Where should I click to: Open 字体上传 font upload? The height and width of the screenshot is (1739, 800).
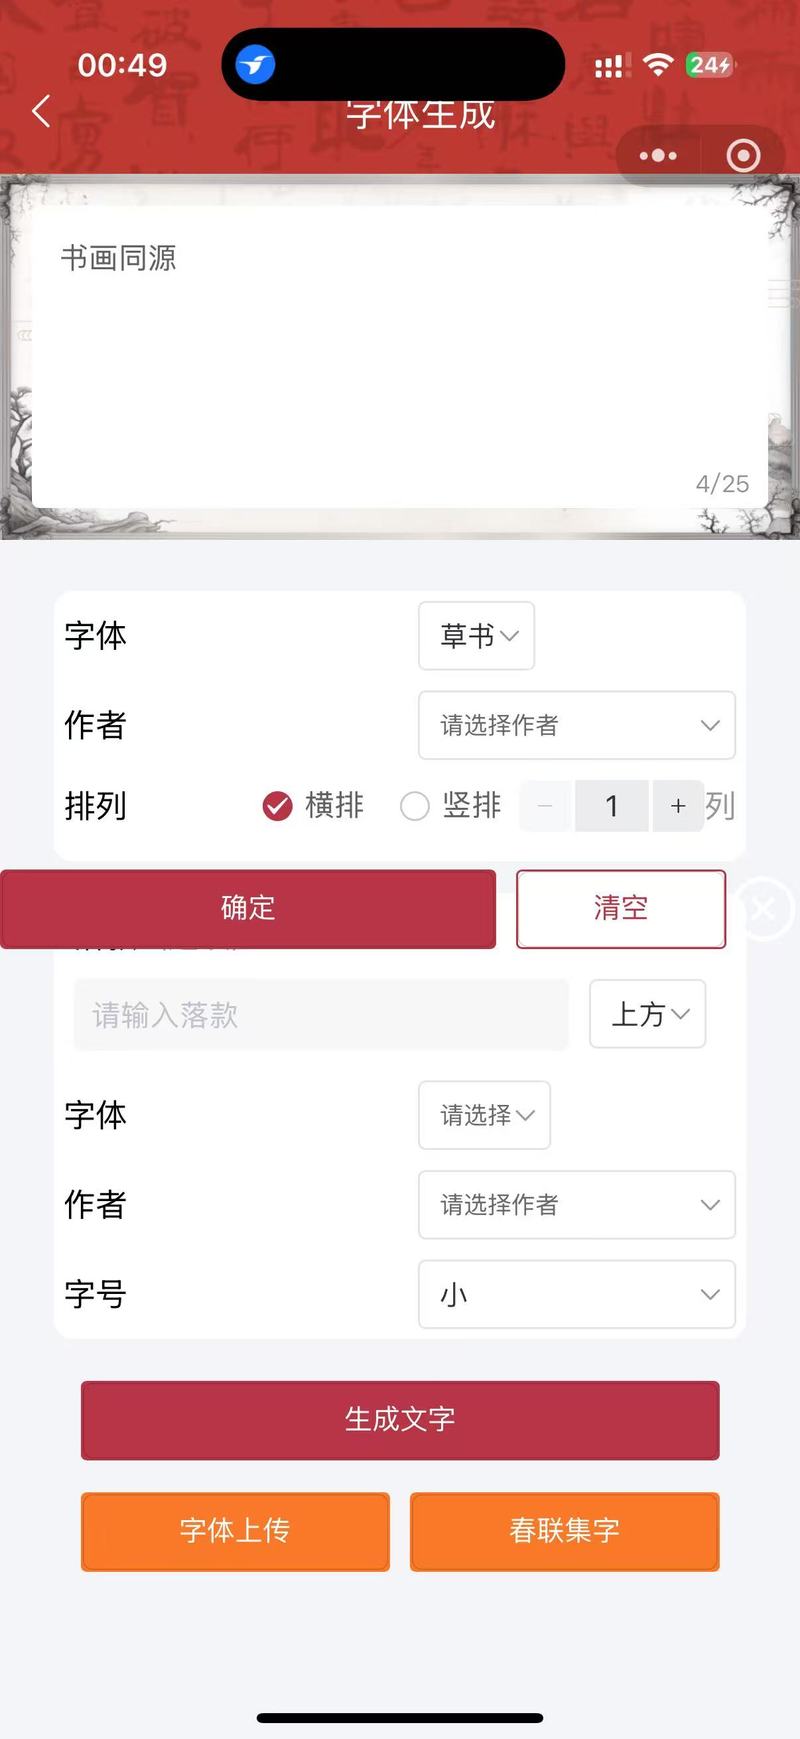tap(235, 1531)
